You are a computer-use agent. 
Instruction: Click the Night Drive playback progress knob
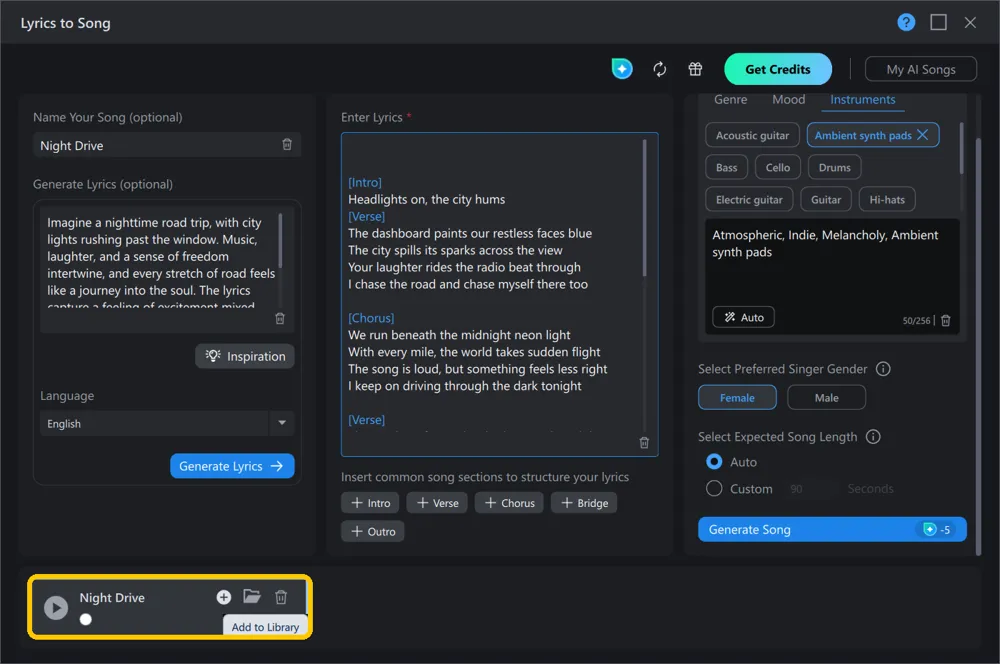coord(85,619)
